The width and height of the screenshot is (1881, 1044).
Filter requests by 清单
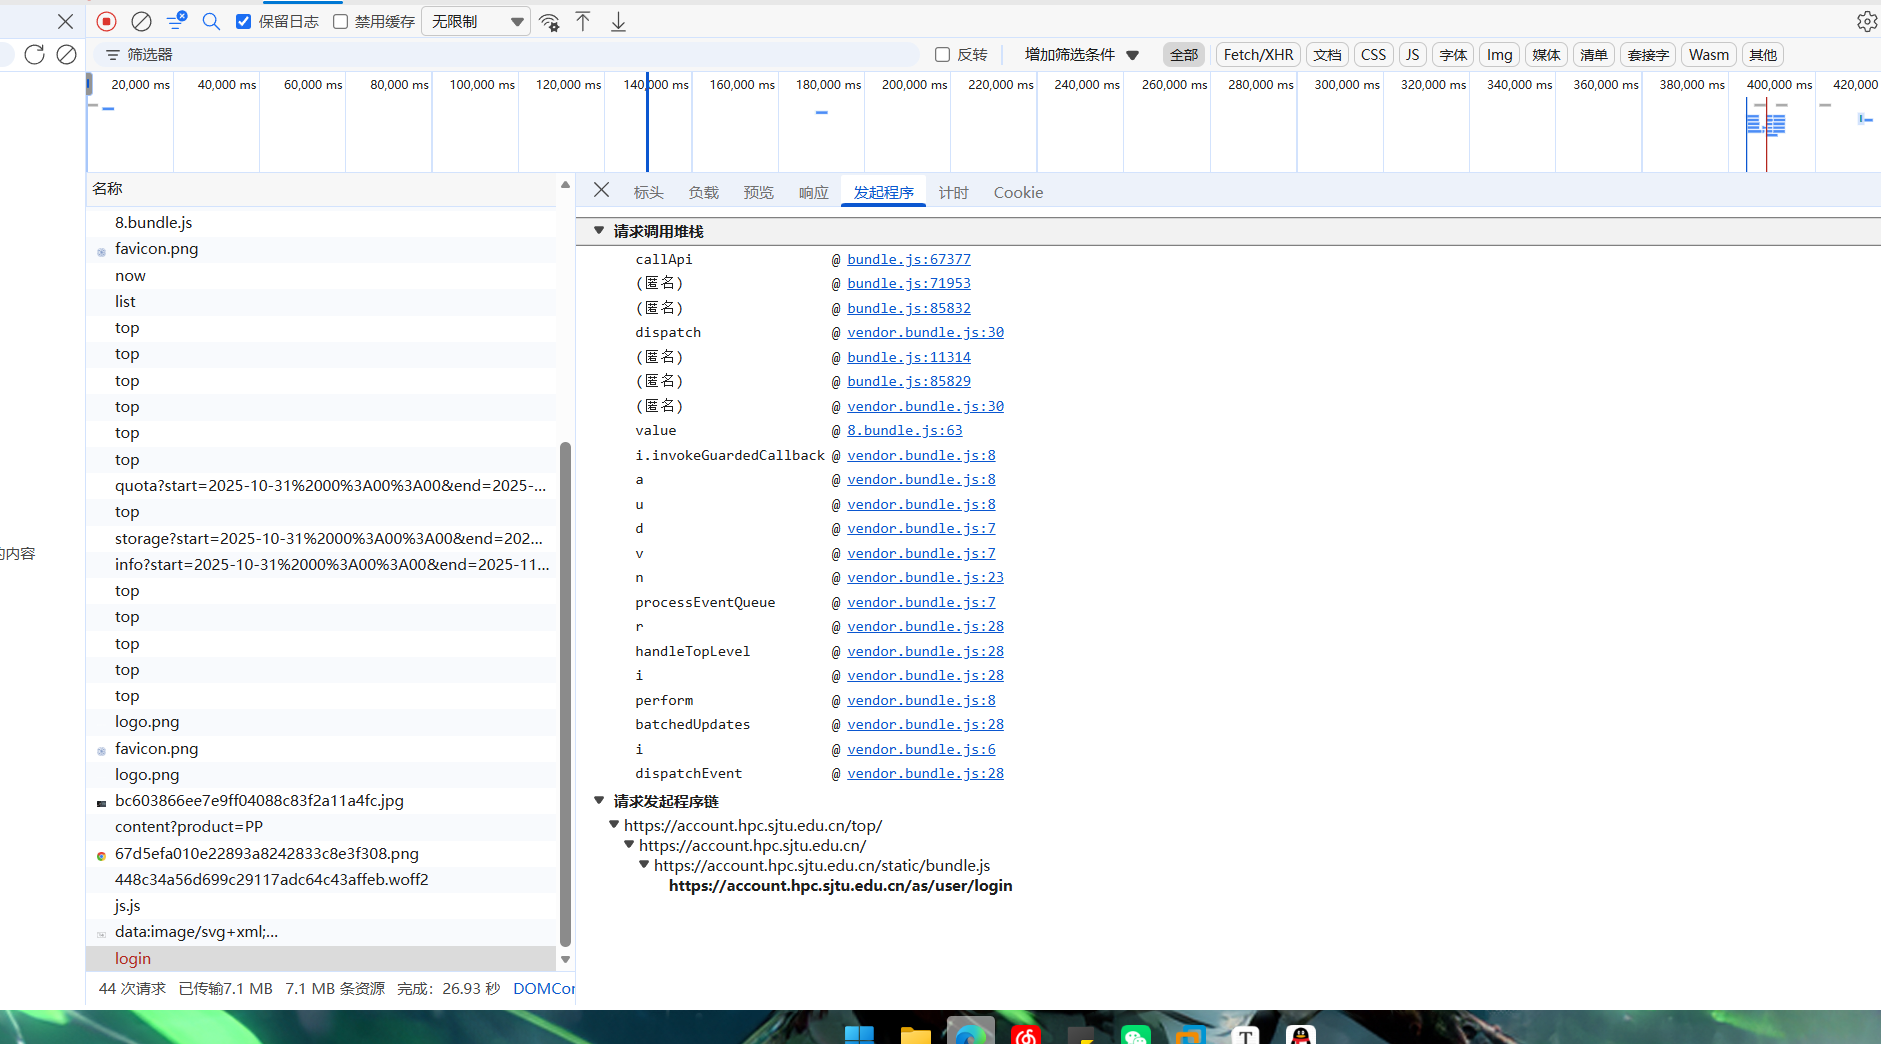click(x=1594, y=55)
